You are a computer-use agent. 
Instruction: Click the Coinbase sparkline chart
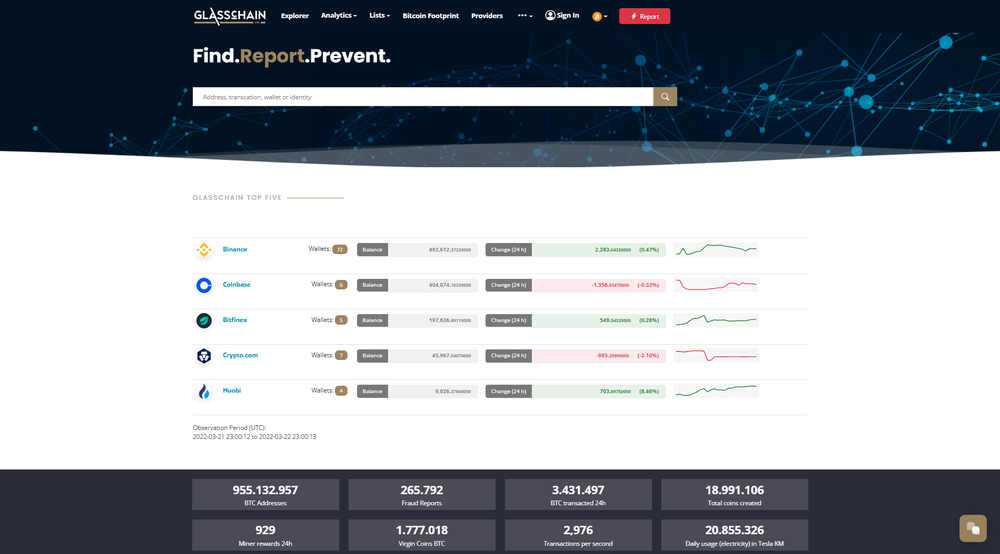coord(716,285)
